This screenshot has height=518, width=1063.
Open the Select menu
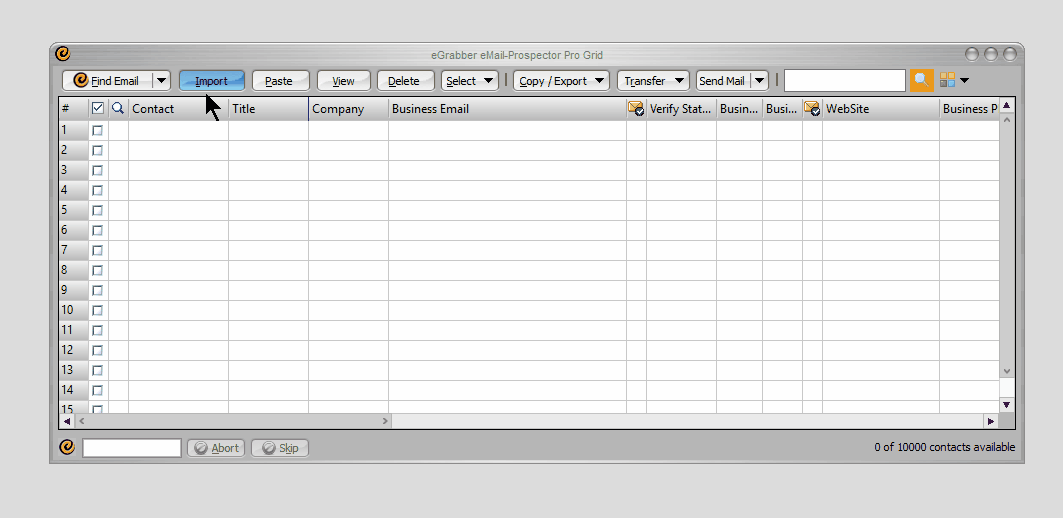point(469,81)
